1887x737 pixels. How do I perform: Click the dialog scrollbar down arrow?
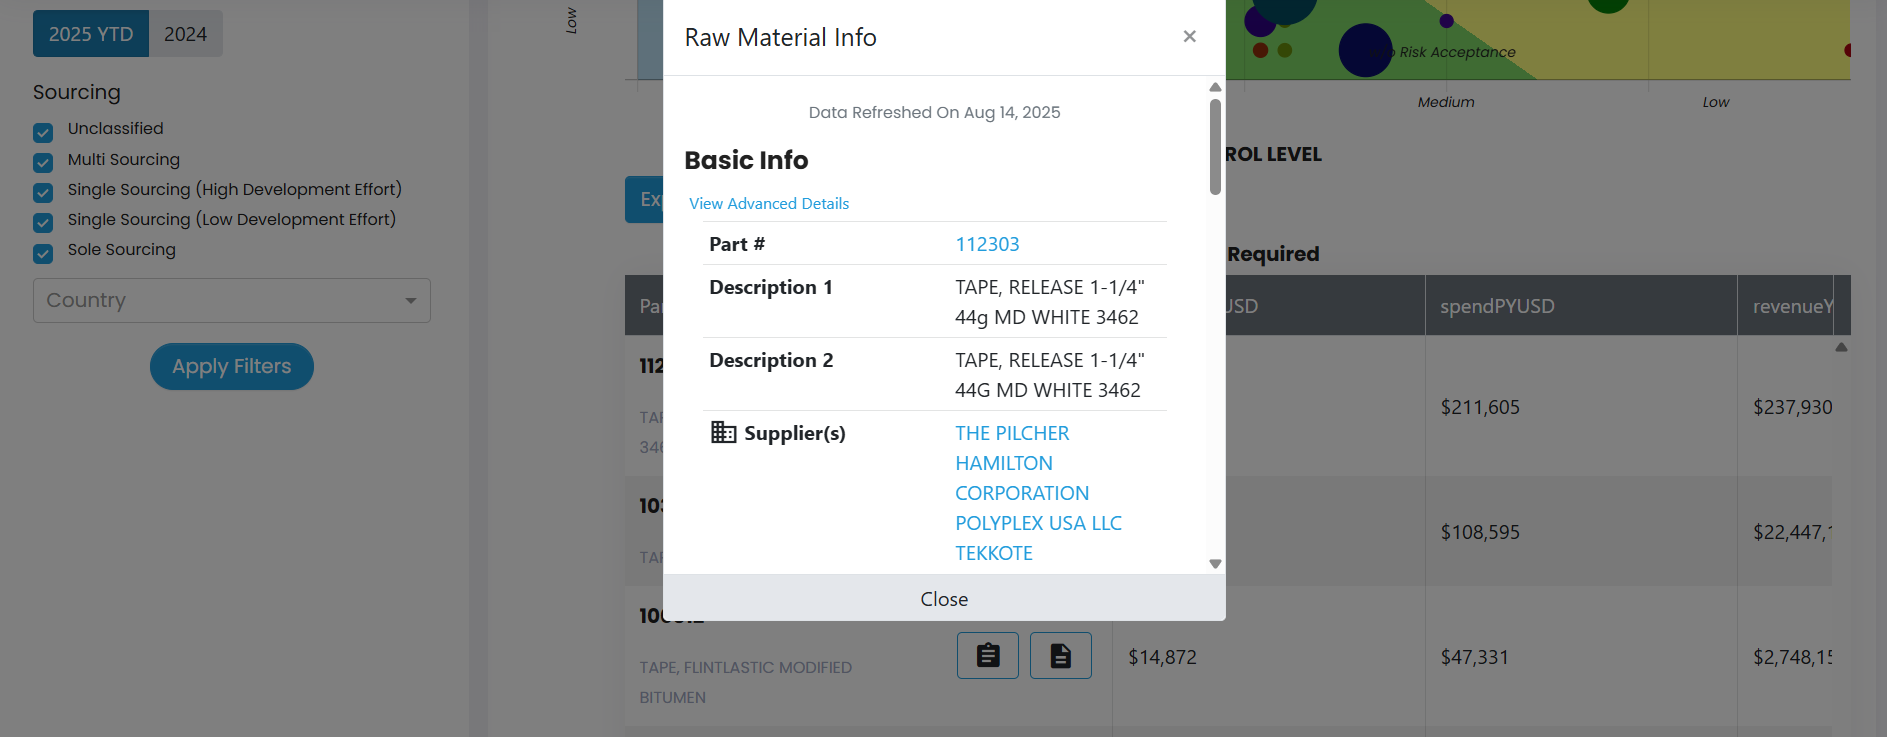click(1215, 564)
